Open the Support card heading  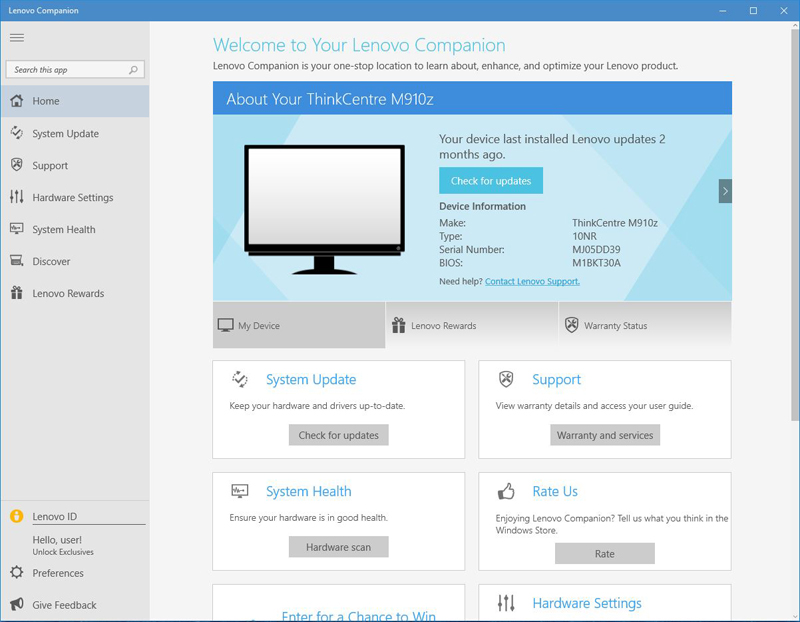[556, 380]
